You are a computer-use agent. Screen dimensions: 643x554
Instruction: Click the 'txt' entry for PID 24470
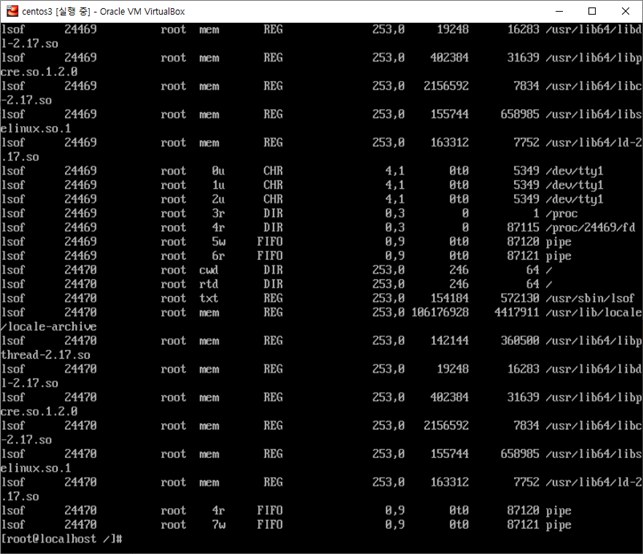(209, 298)
